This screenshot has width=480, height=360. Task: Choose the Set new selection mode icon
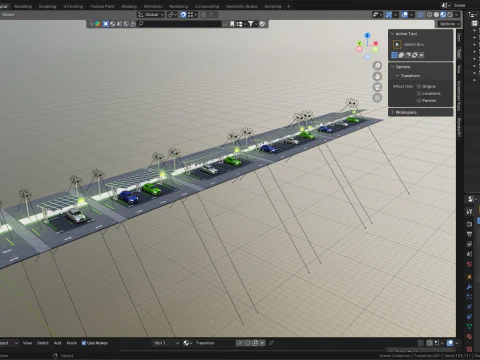coord(395,55)
